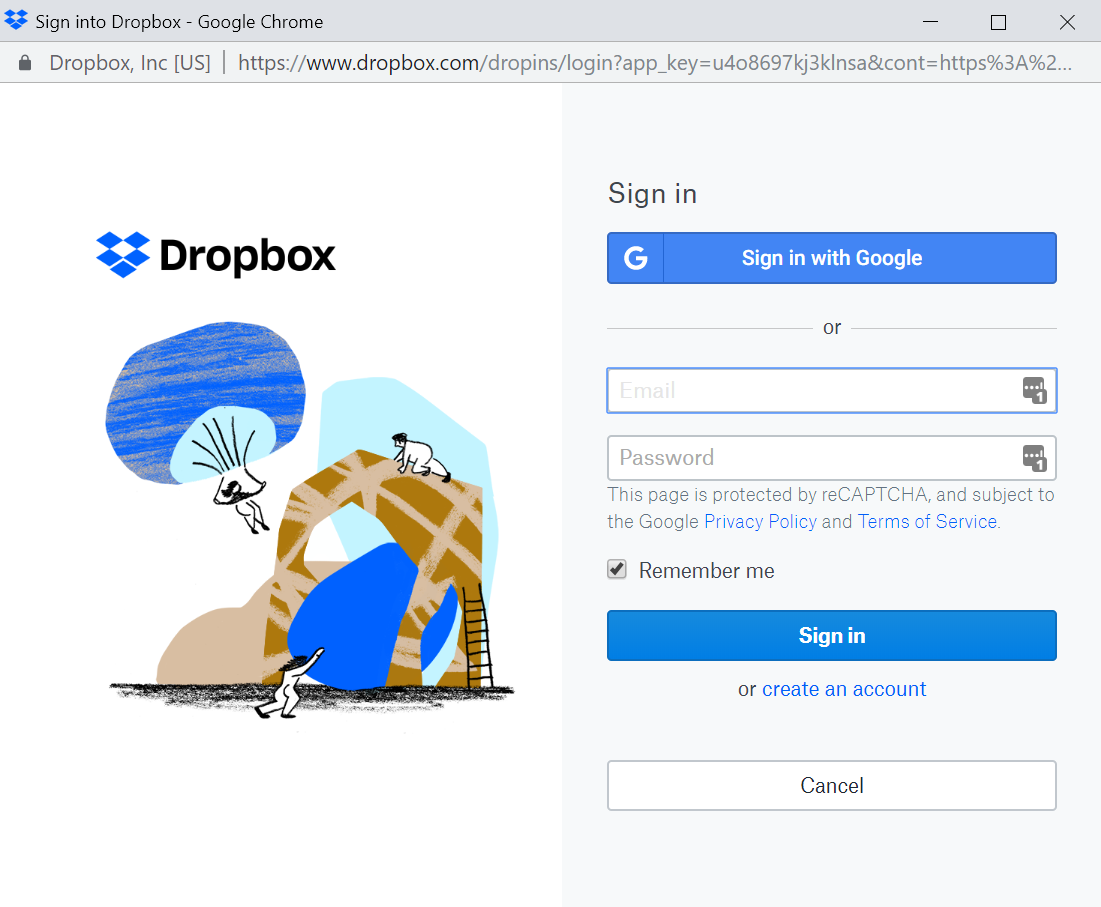Sign in with Google

[x=831, y=258]
